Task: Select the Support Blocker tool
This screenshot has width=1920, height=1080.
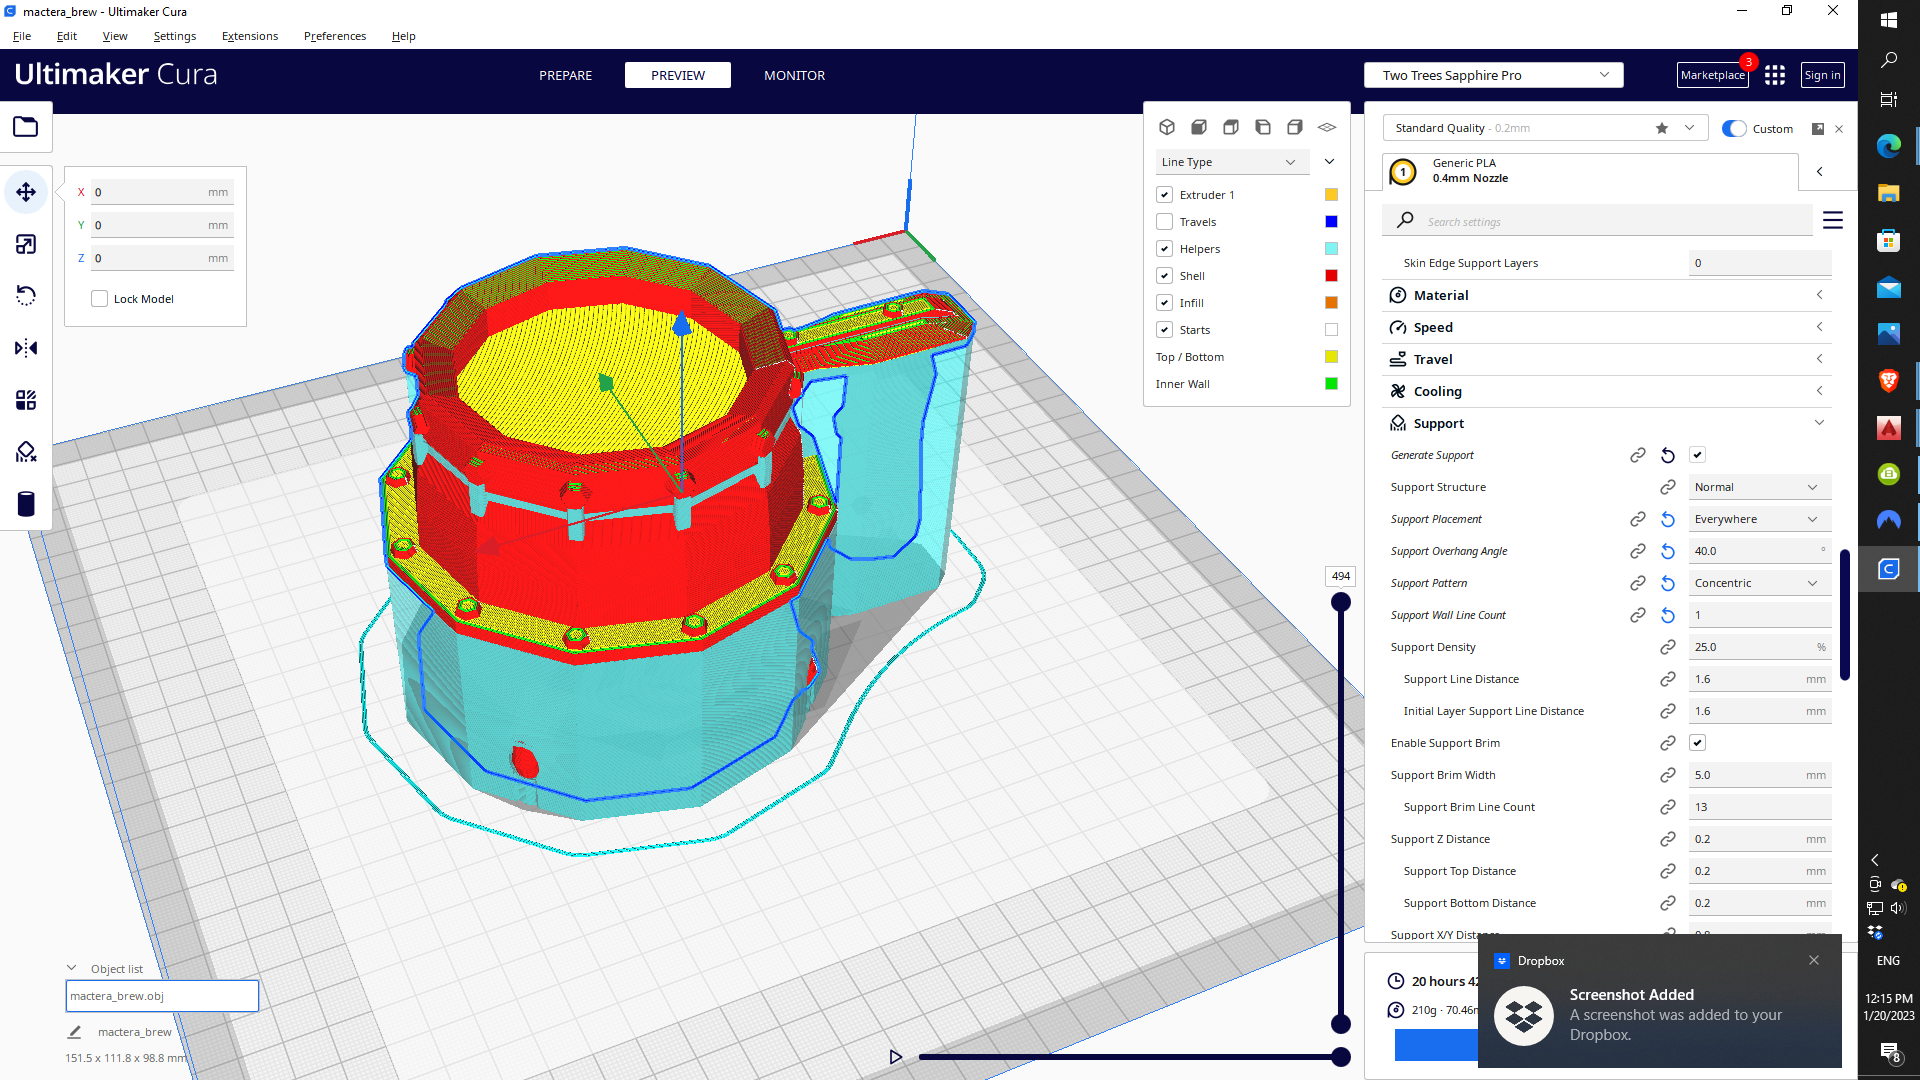Action: [x=26, y=452]
